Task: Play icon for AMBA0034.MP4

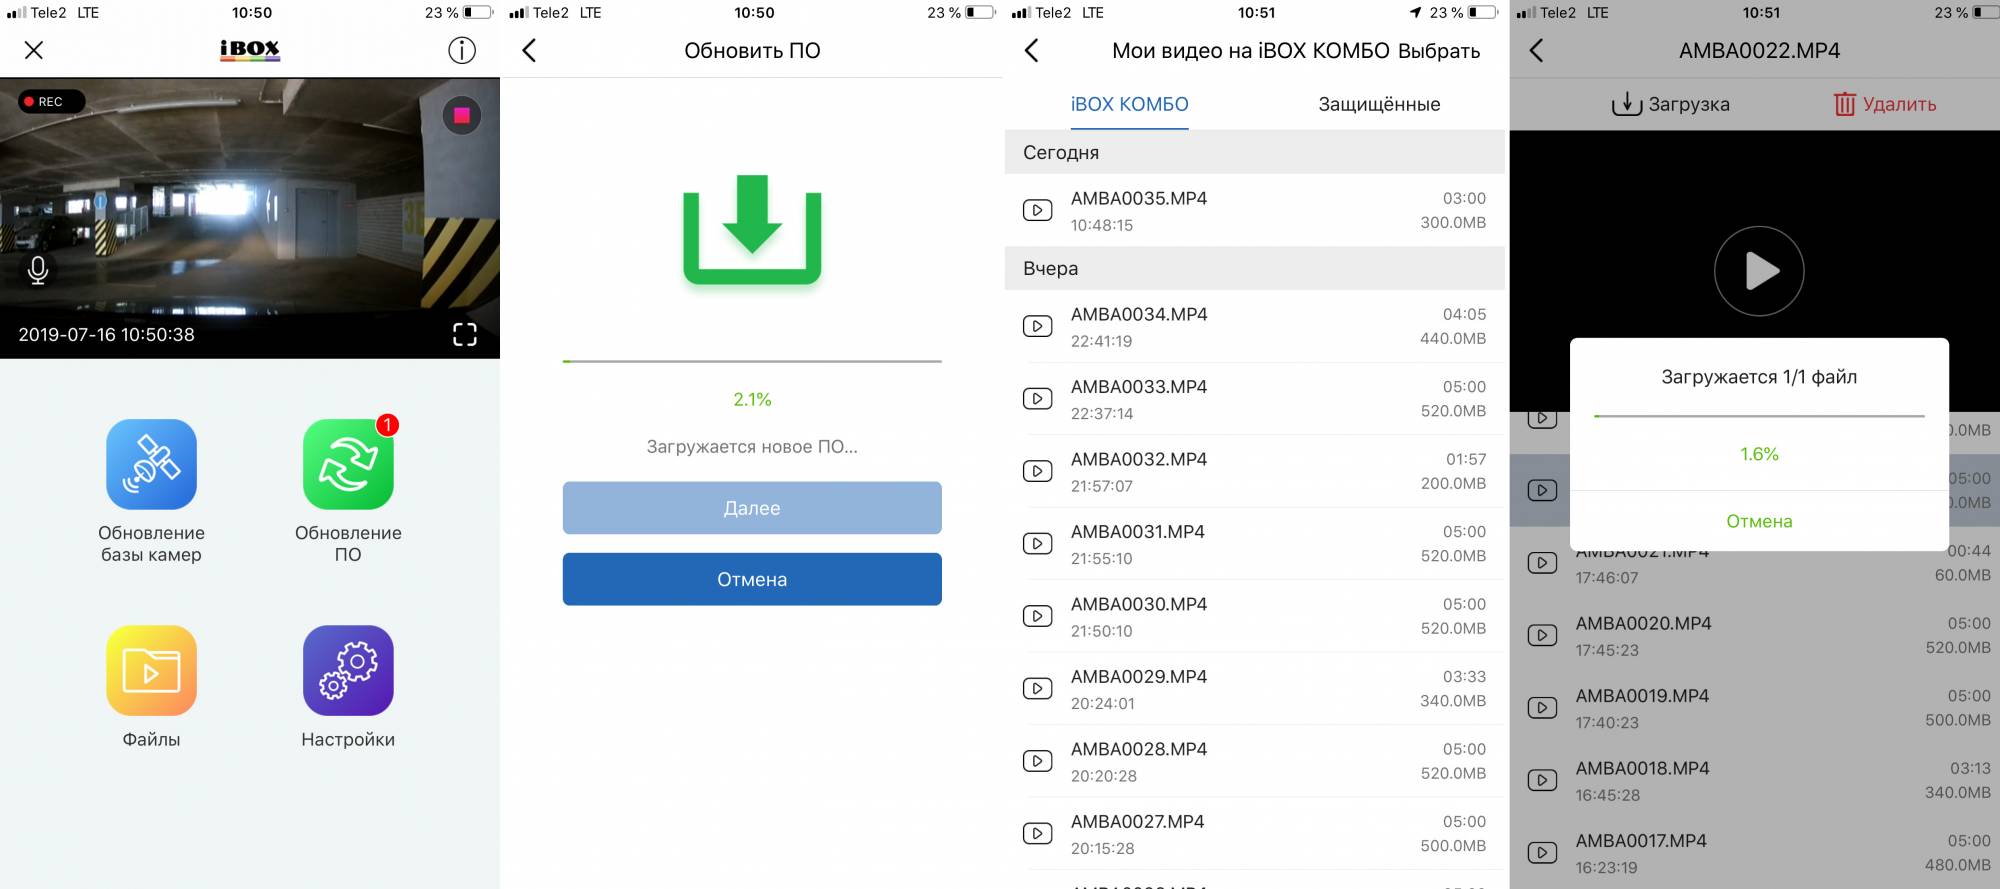Action: [x=1037, y=326]
